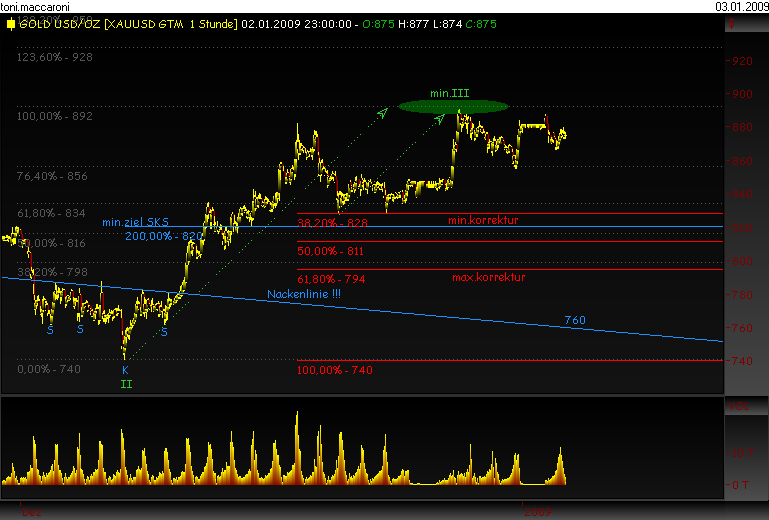Click the 03.01.2009 date in header
Viewport: 769px width, 520px height.
(x=742, y=6)
